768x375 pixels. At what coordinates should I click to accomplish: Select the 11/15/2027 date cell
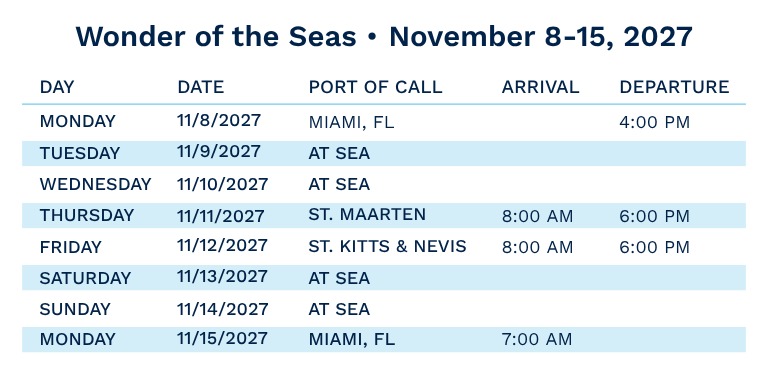[222, 338]
